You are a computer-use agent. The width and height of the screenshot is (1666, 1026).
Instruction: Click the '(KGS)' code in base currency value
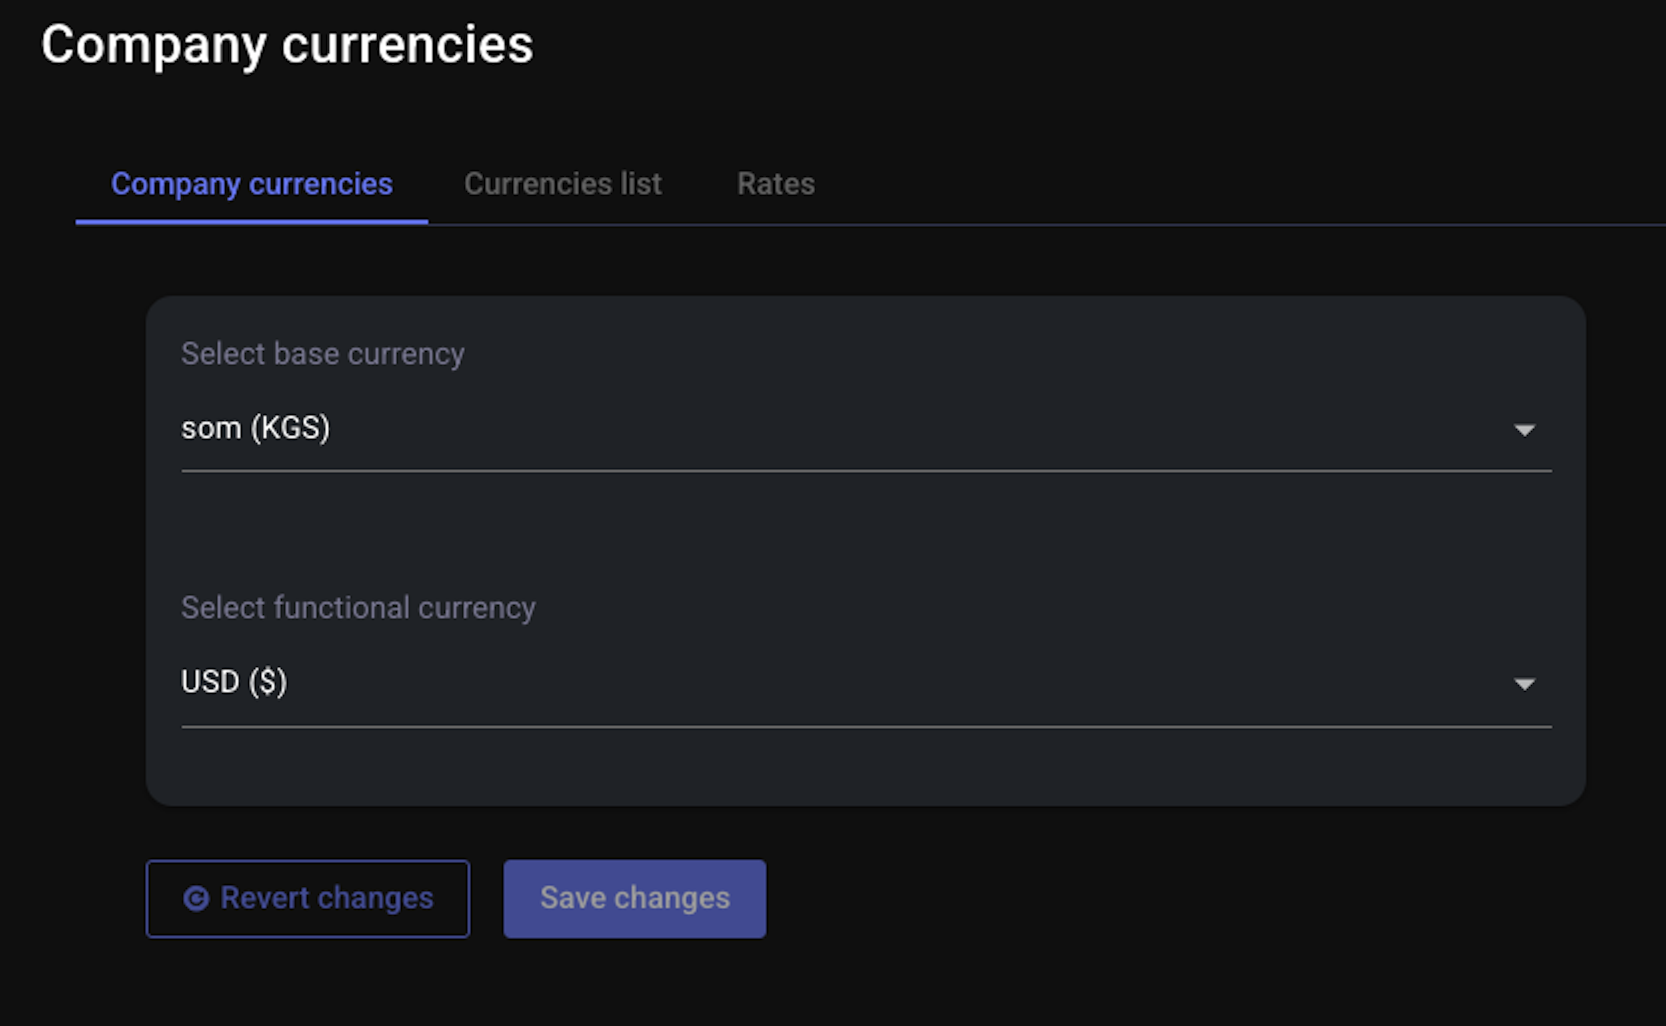pyautogui.click(x=290, y=428)
